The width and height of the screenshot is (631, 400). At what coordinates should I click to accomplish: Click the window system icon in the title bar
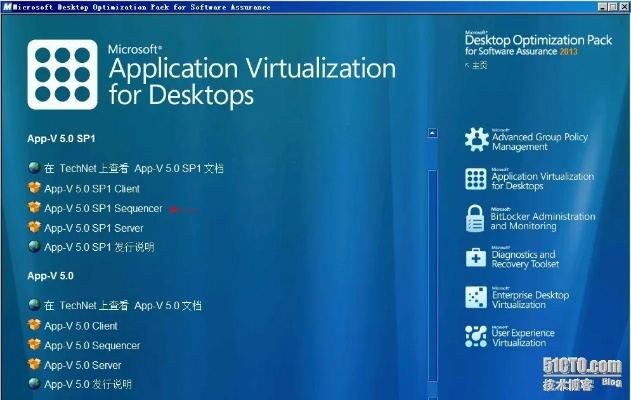tap(7, 6)
